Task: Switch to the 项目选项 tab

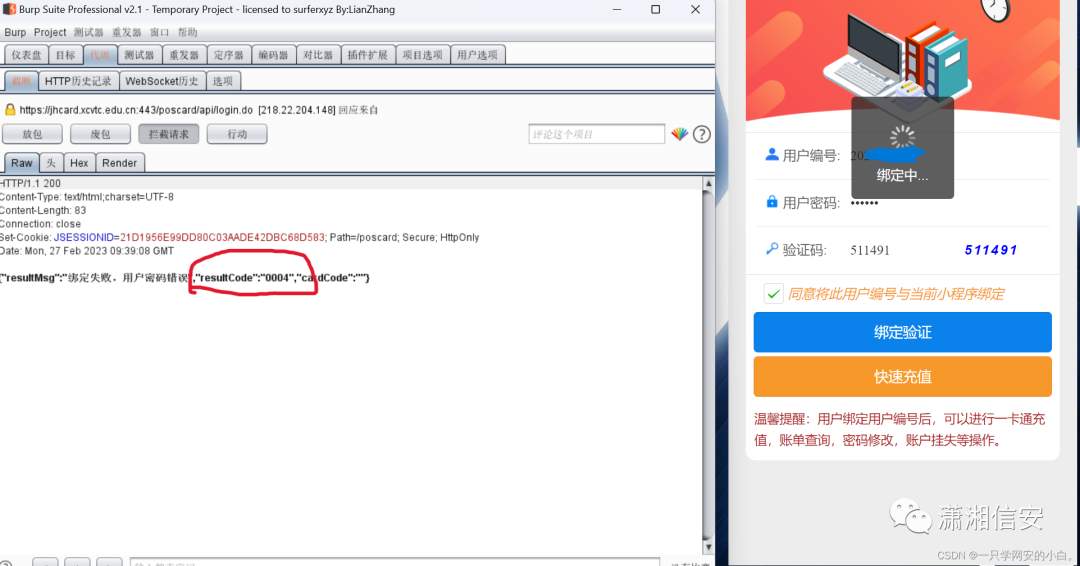Action: pos(423,55)
